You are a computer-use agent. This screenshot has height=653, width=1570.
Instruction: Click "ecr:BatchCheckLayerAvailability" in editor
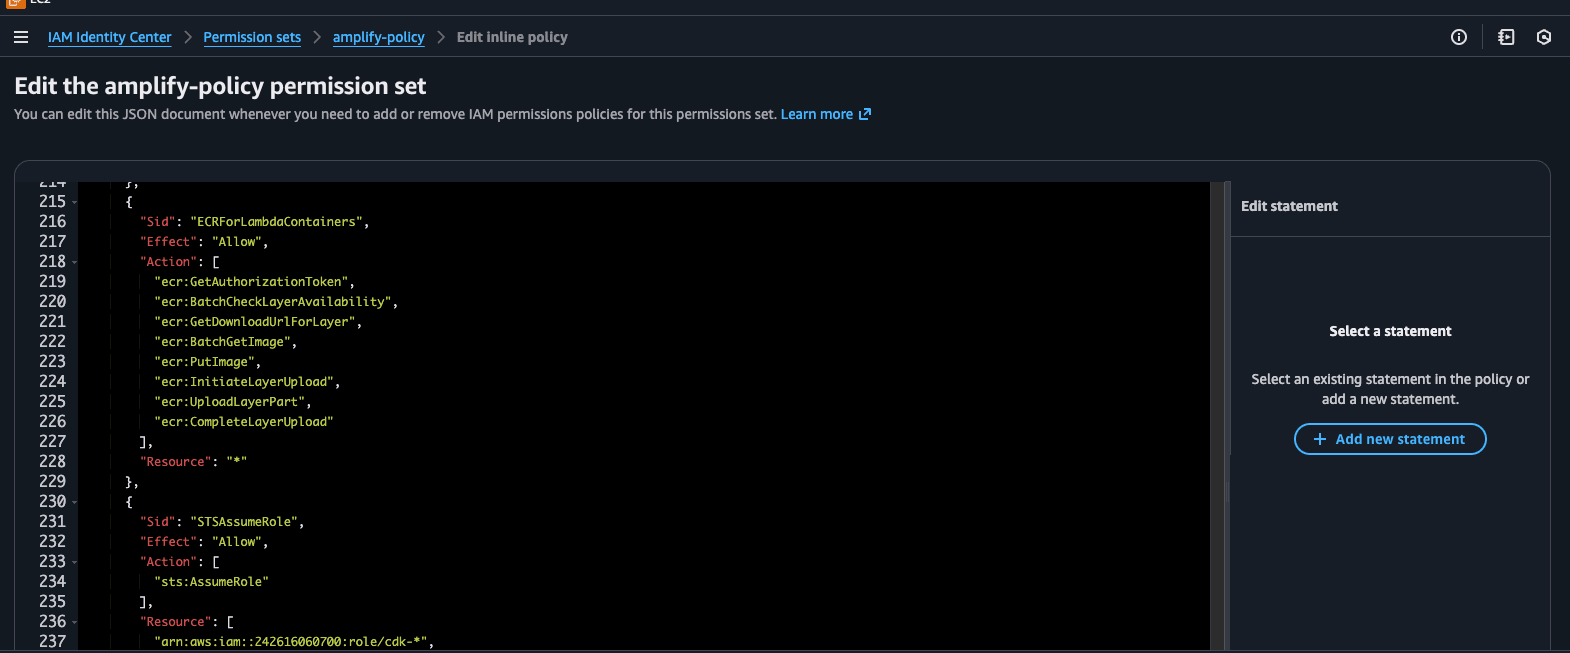(273, 302)
